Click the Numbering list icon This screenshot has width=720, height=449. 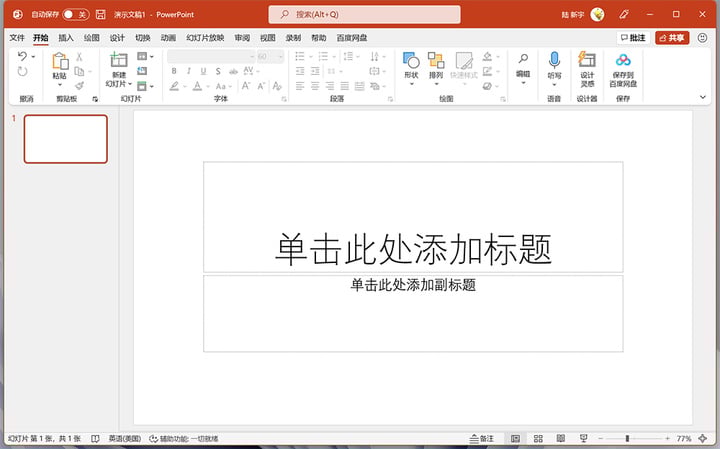coord(323,56)
